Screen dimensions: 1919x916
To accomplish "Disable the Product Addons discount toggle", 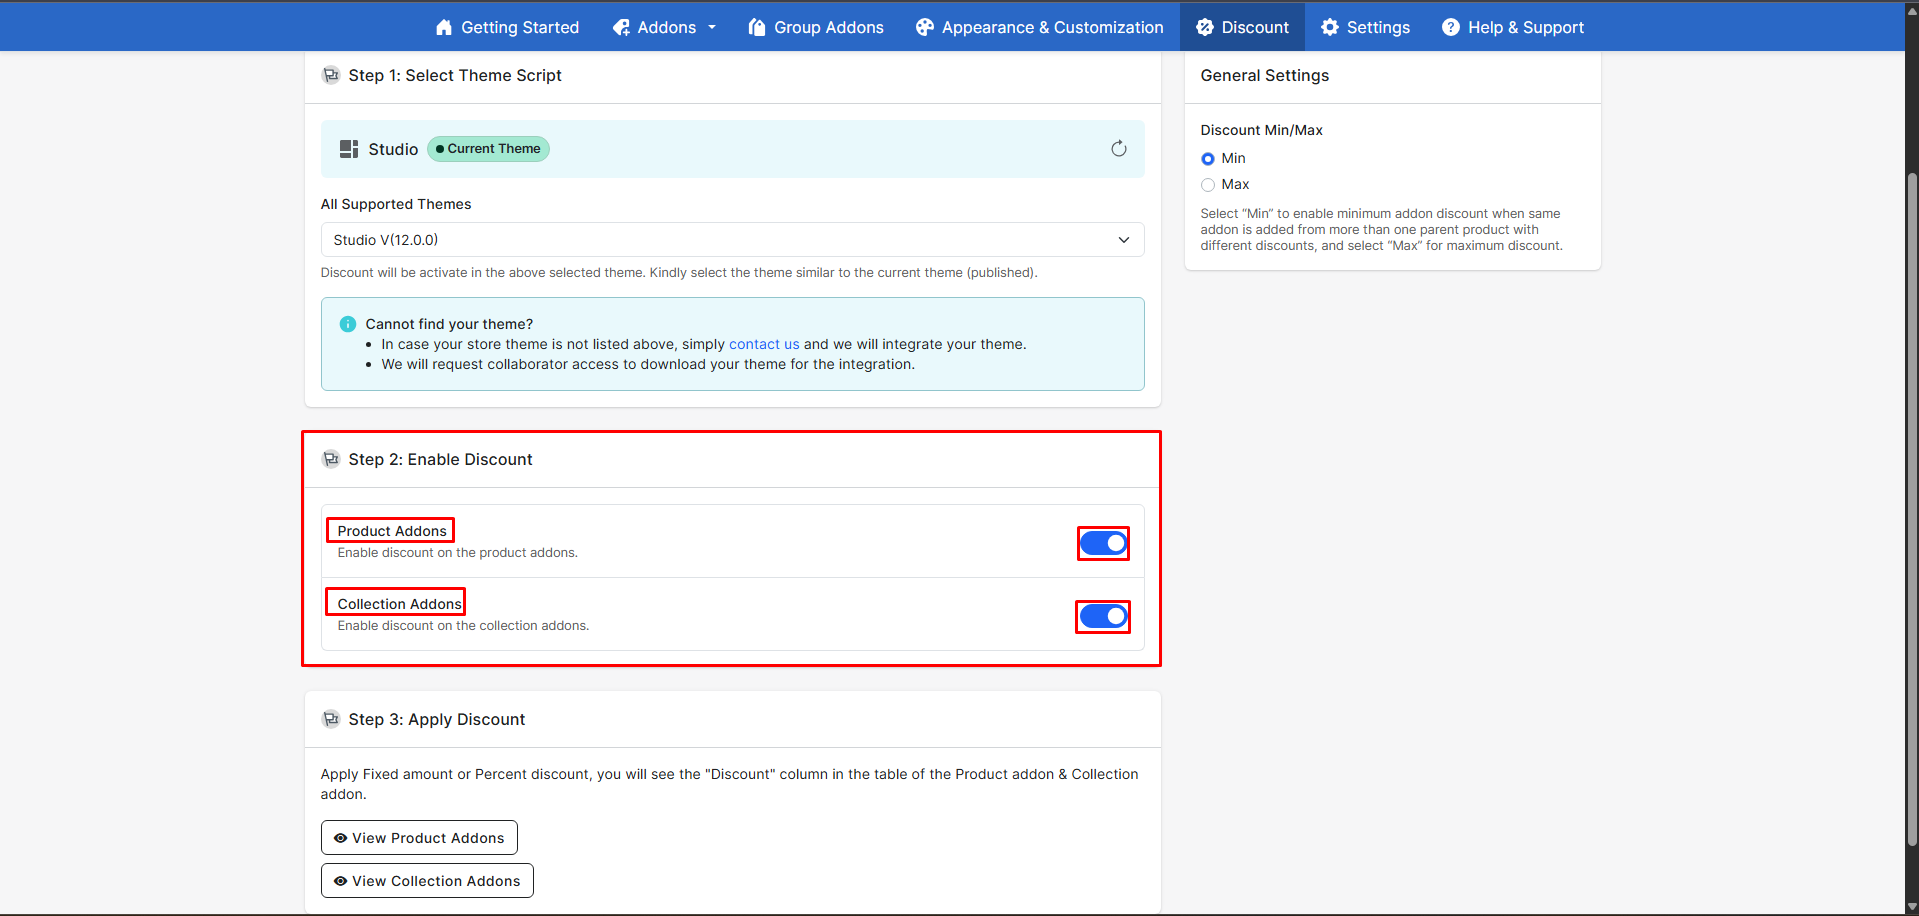I will 1103,543.
